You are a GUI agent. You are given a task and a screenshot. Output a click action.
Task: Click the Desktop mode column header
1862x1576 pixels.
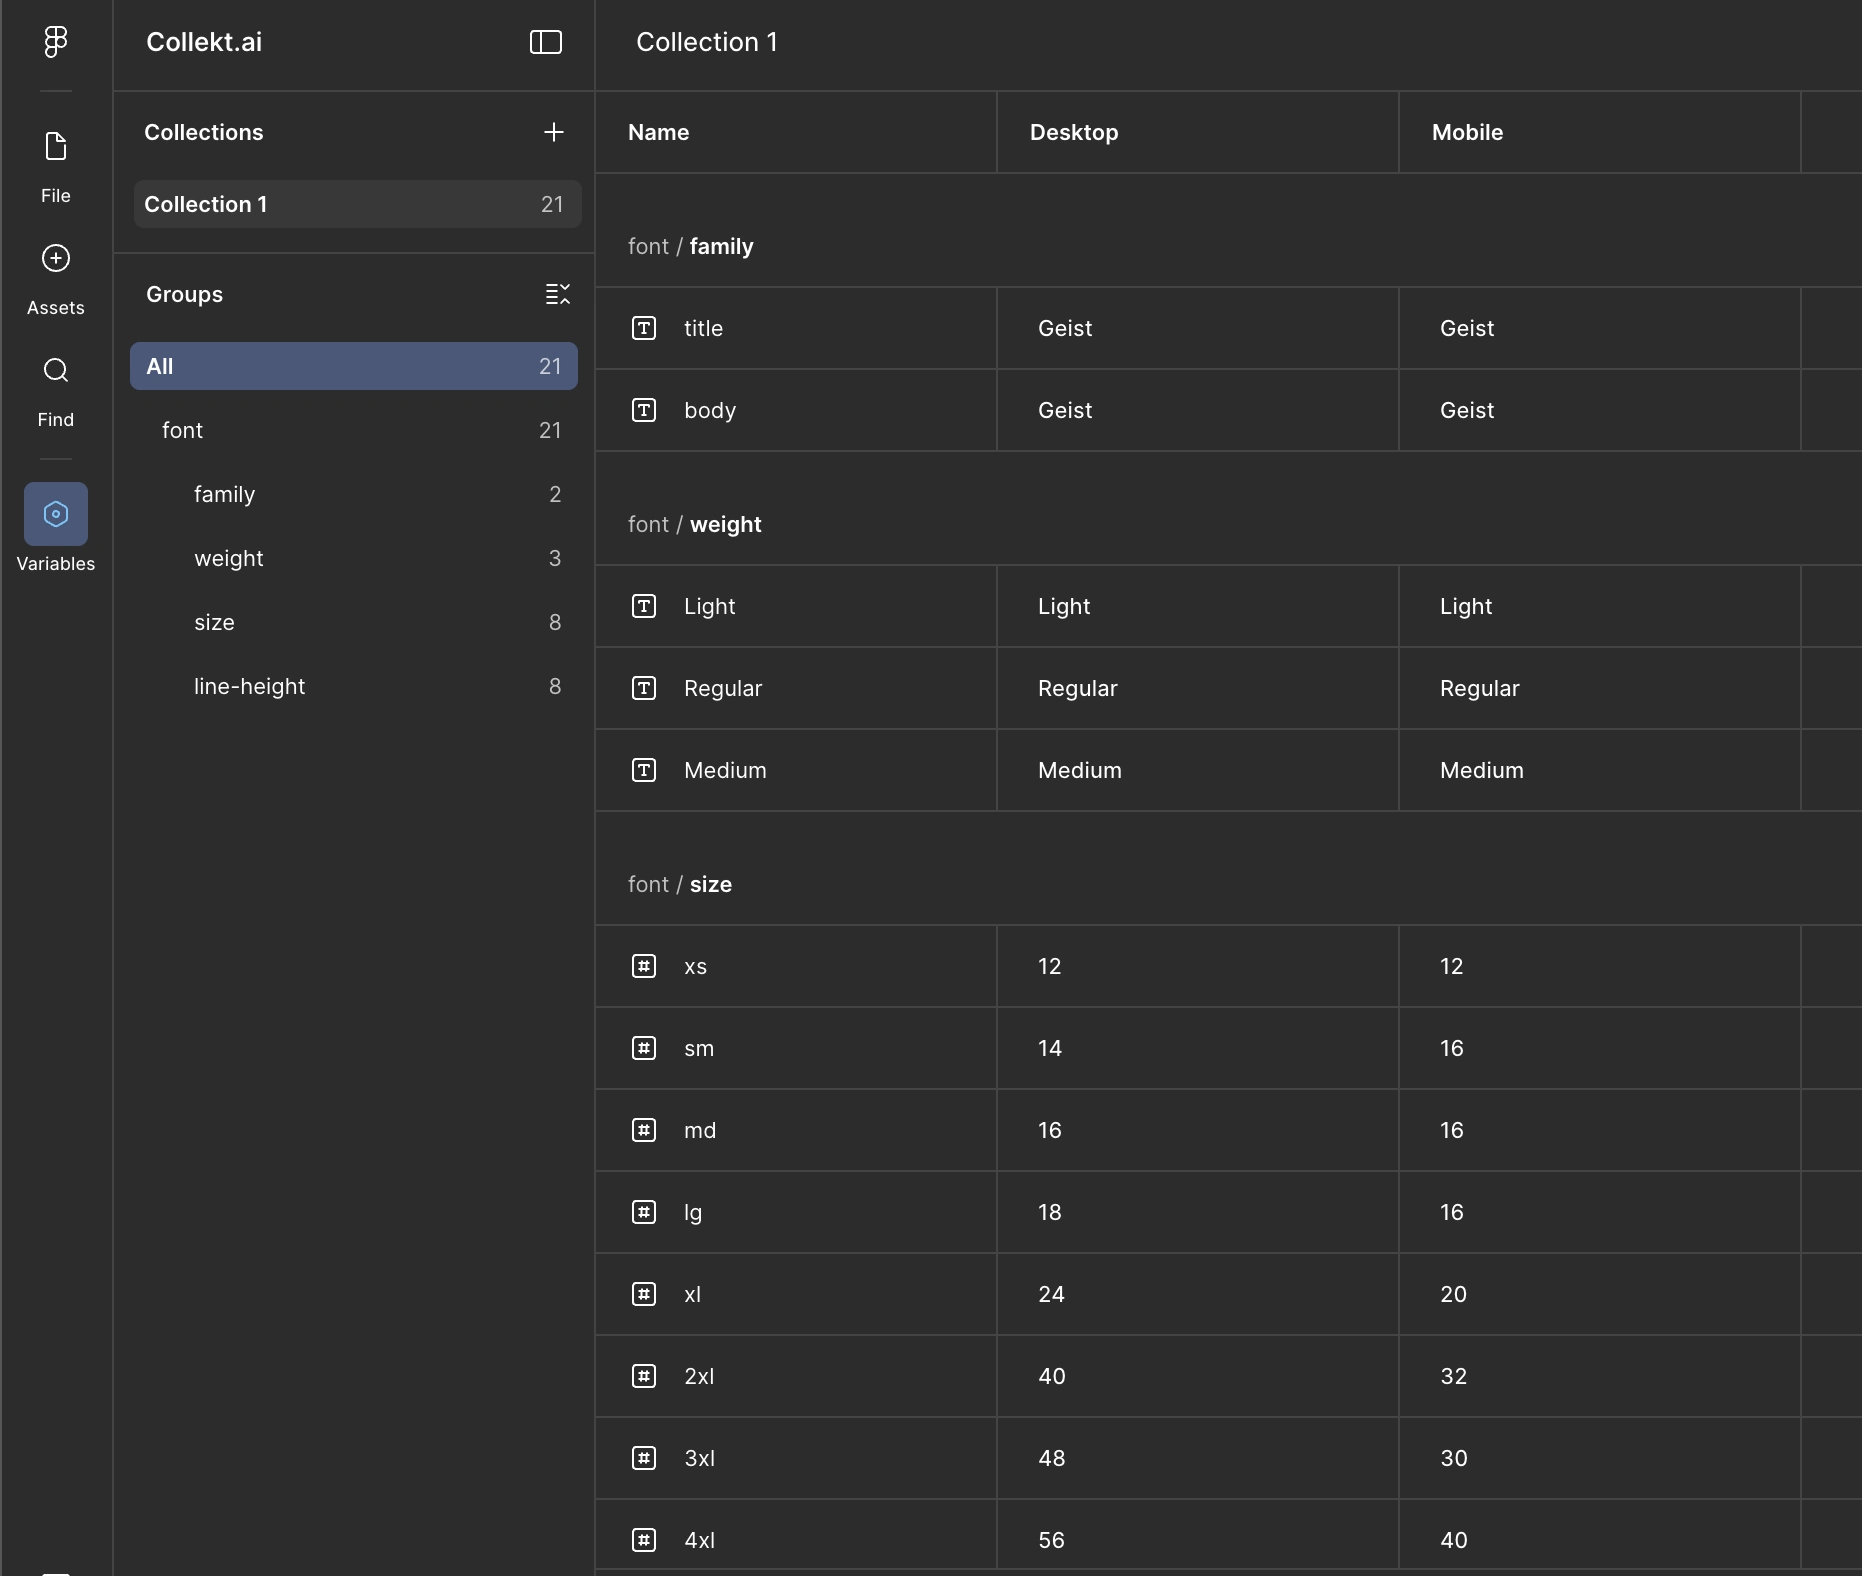coord(1074,132)
